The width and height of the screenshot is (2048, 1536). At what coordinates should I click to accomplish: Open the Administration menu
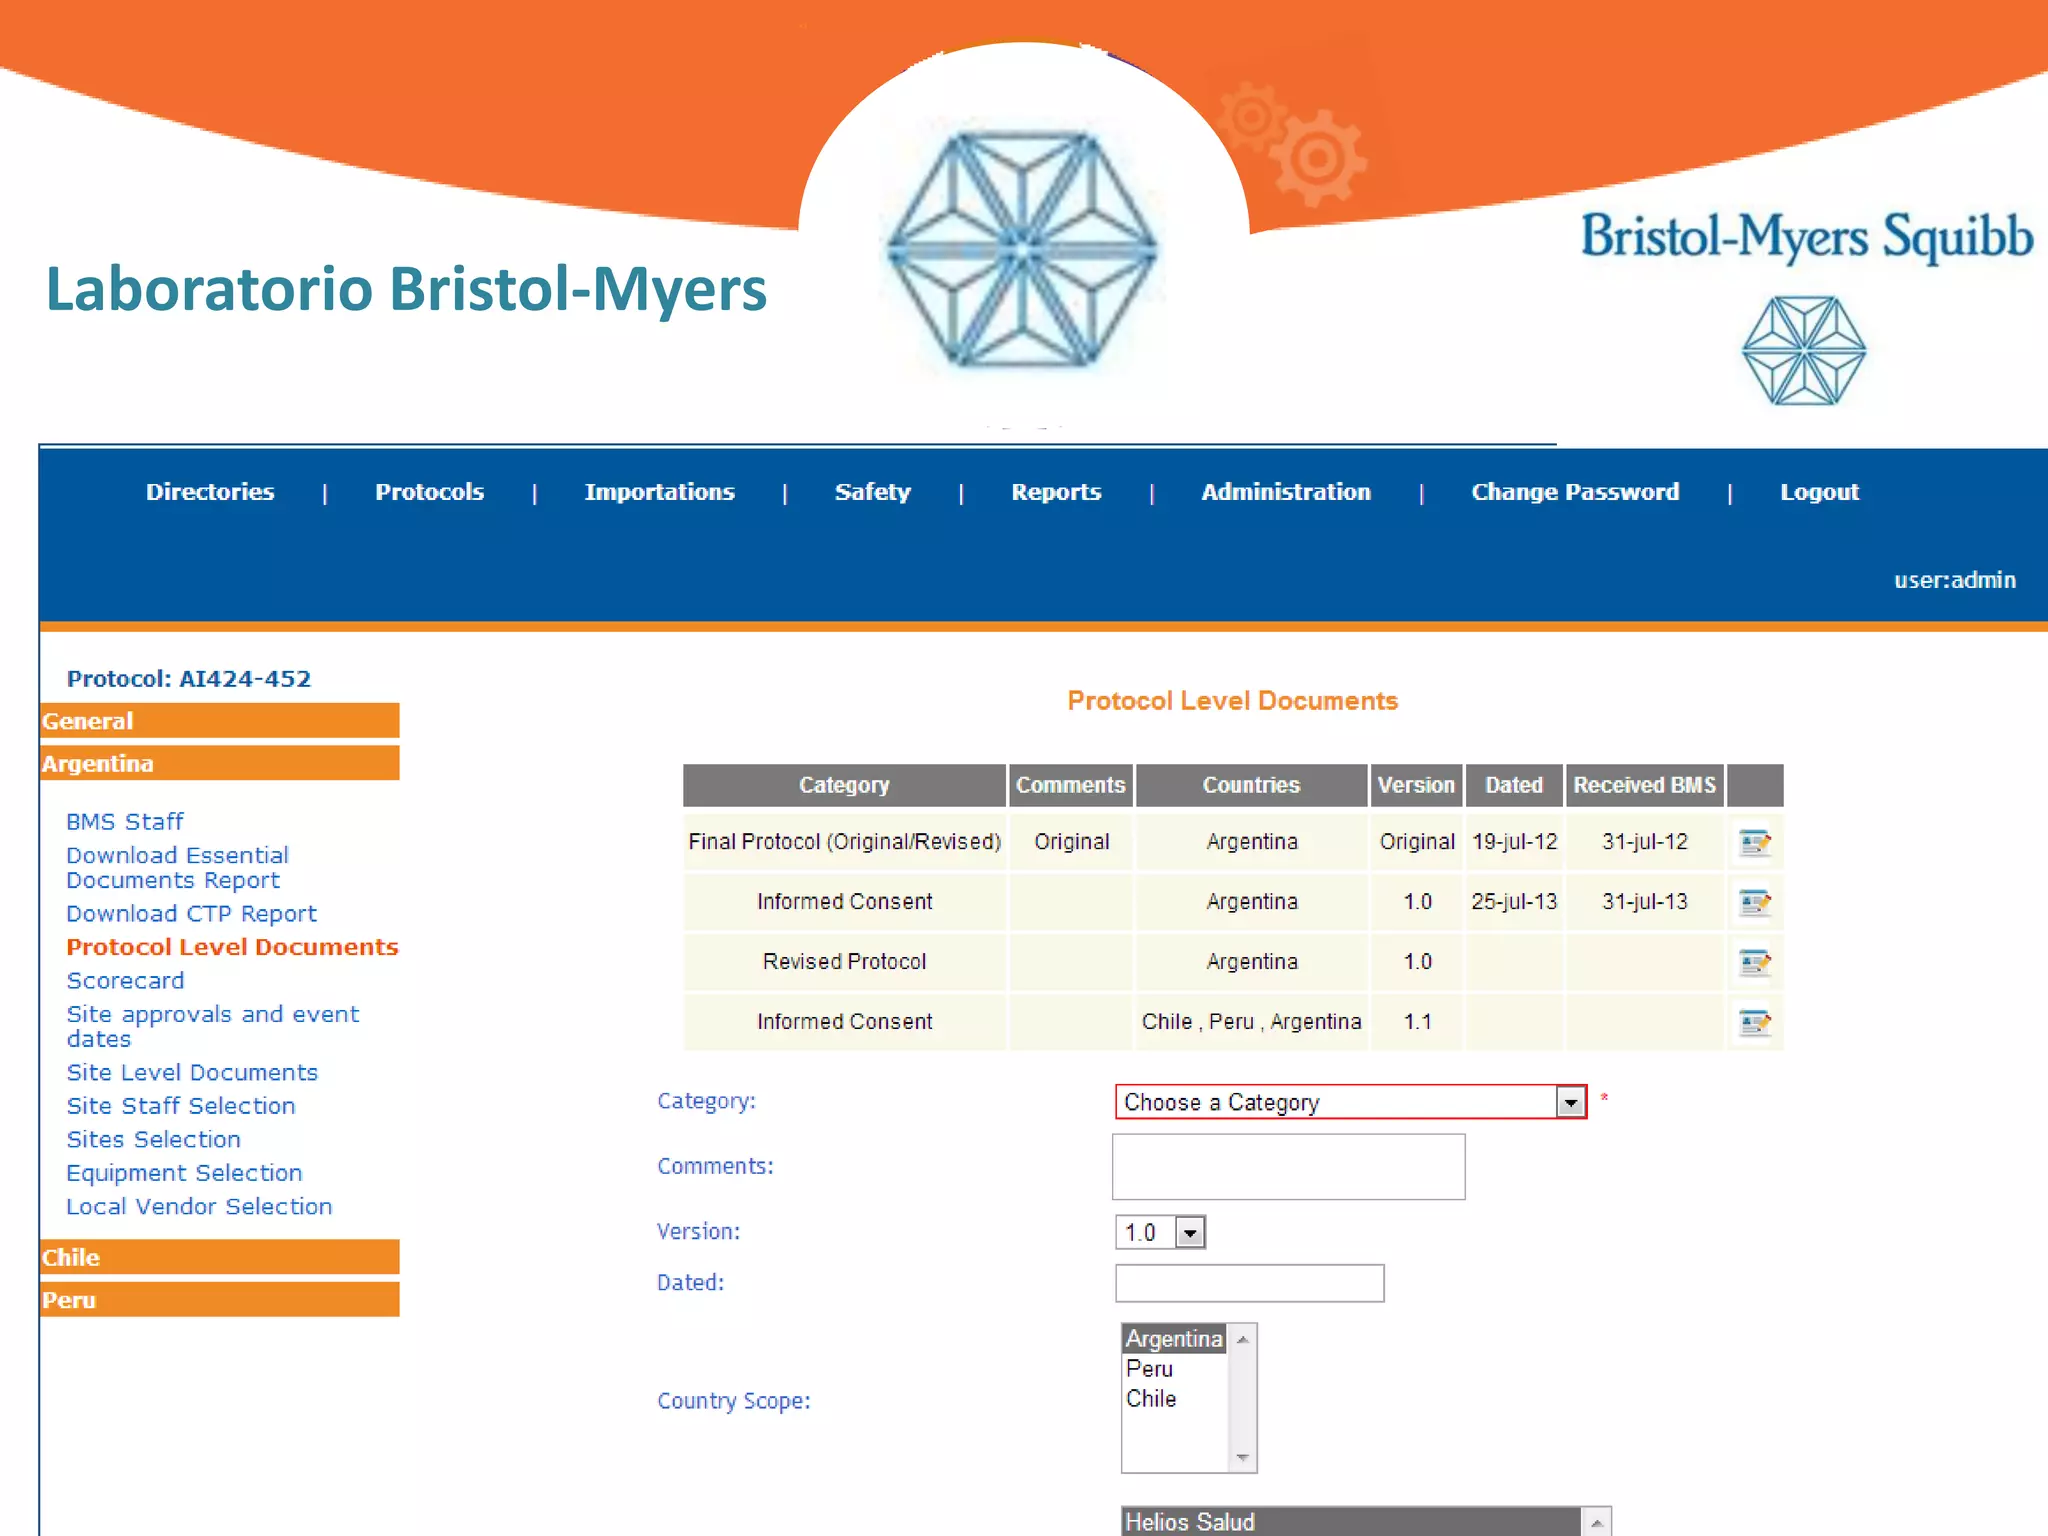1286,492
